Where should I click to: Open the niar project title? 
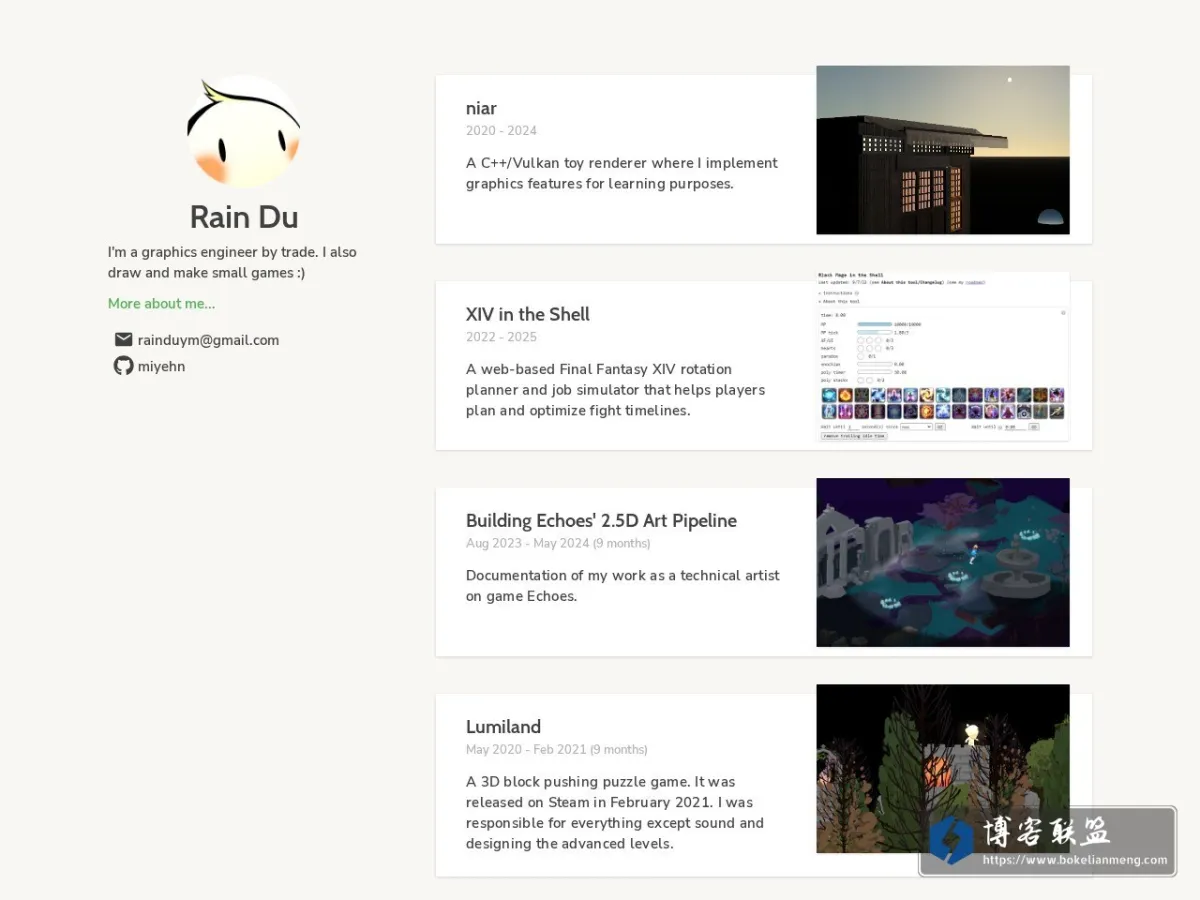(481, 108)
